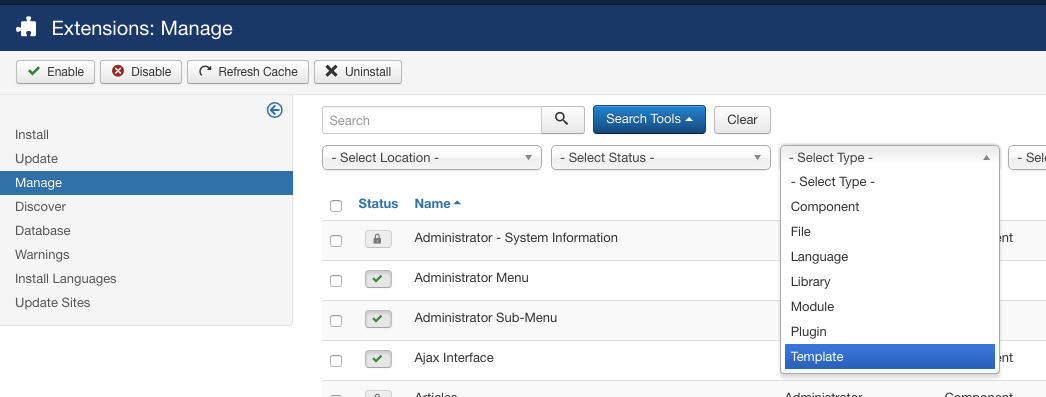Click the Clear filters button
Image resolution: width=1046 pixels, height=397 pixels.
tap(742, 119)
